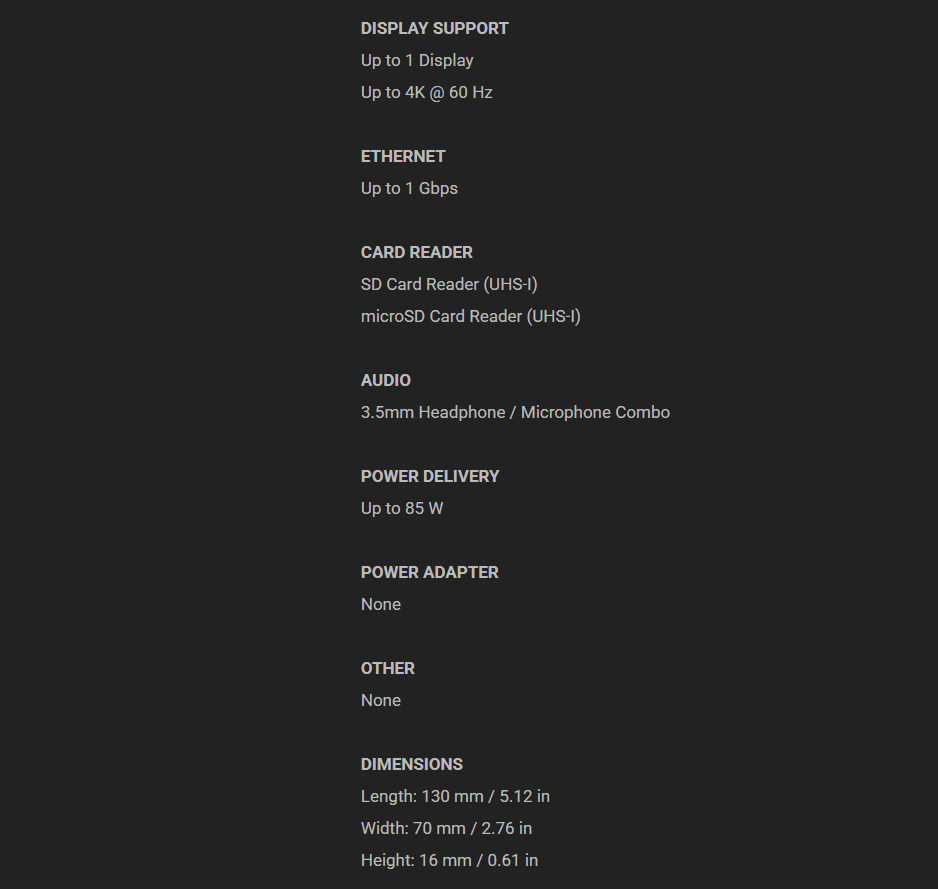Screen dimensions: 938x889
Task: Click the ETHERNET section heading
Action: pyautogui.click(x=403, y=156)
